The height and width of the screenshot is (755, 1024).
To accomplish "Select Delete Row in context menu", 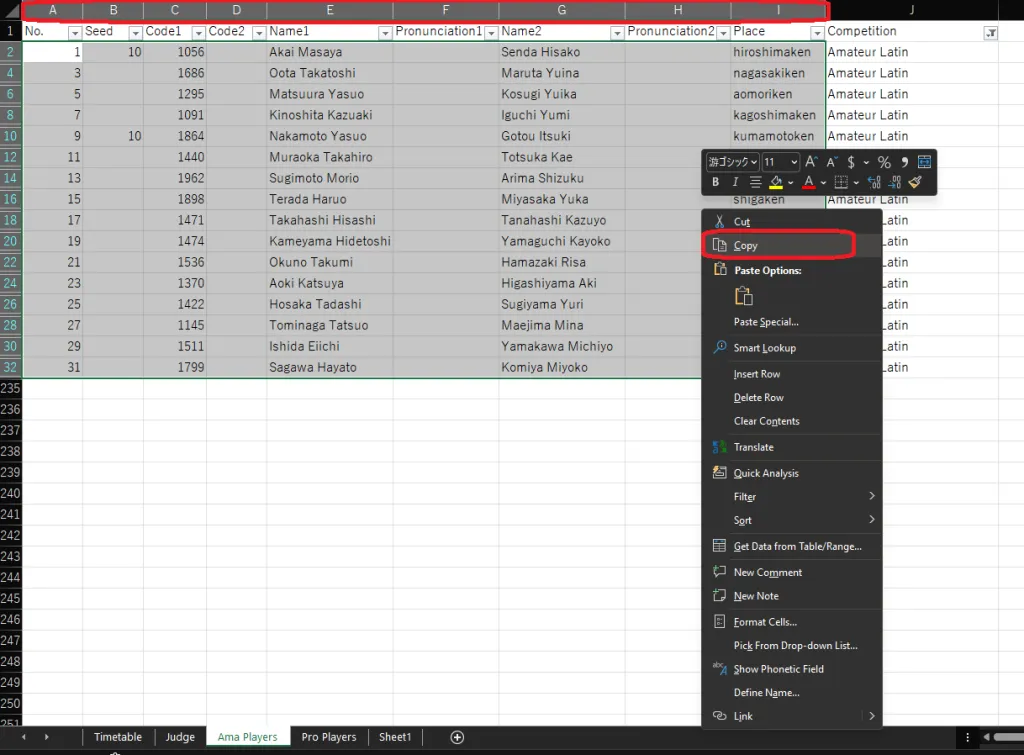I will point(758,397).
